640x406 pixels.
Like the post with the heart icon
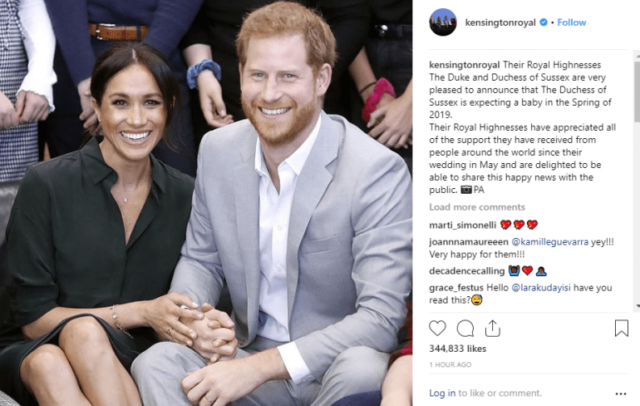(x=437, y=328)
